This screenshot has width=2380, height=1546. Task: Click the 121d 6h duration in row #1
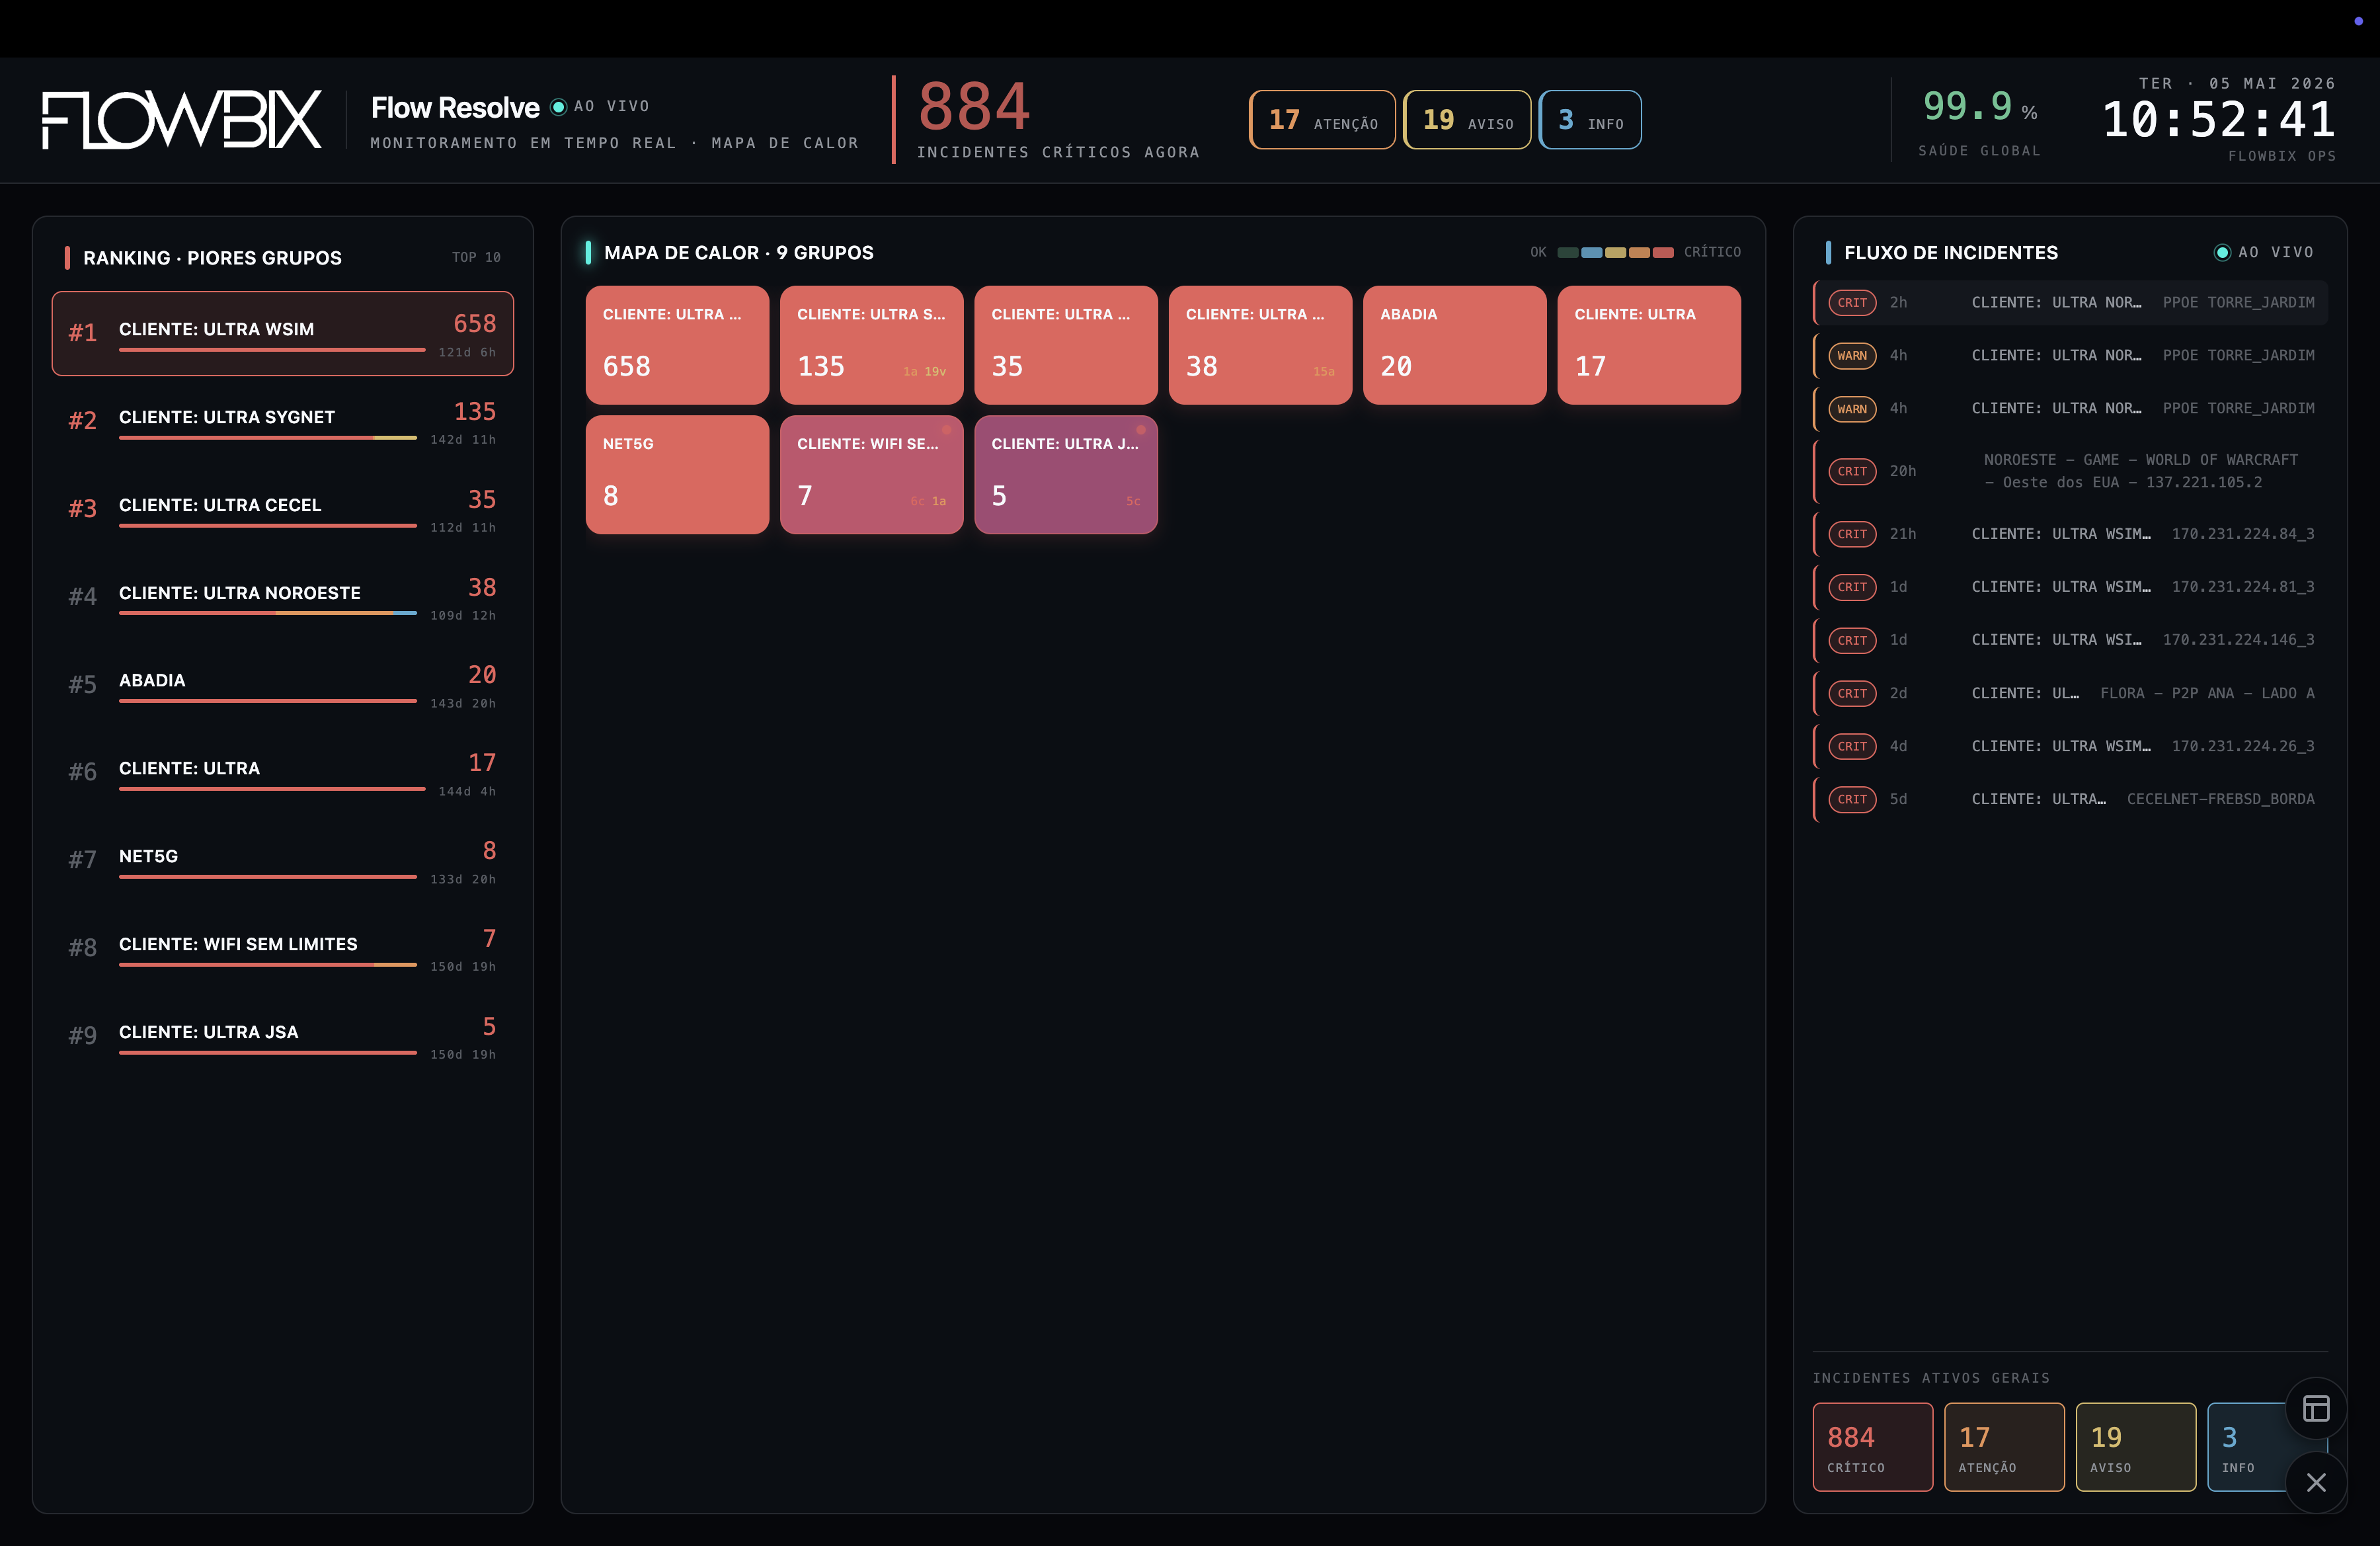point(467,352)
